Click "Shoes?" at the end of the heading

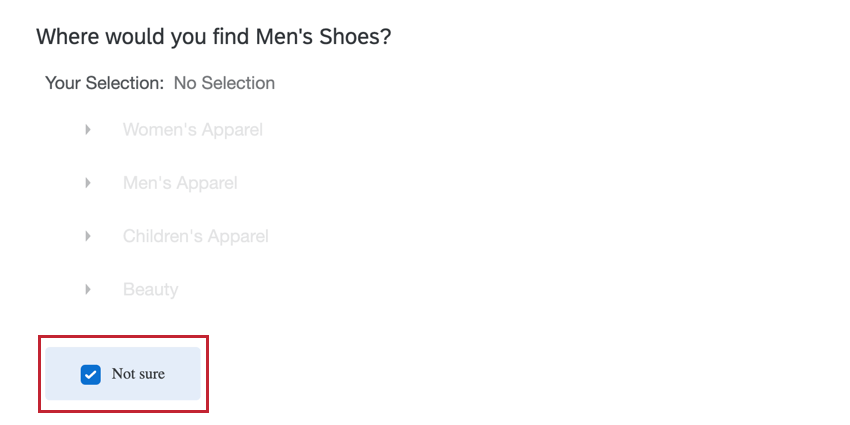point(359,38)
